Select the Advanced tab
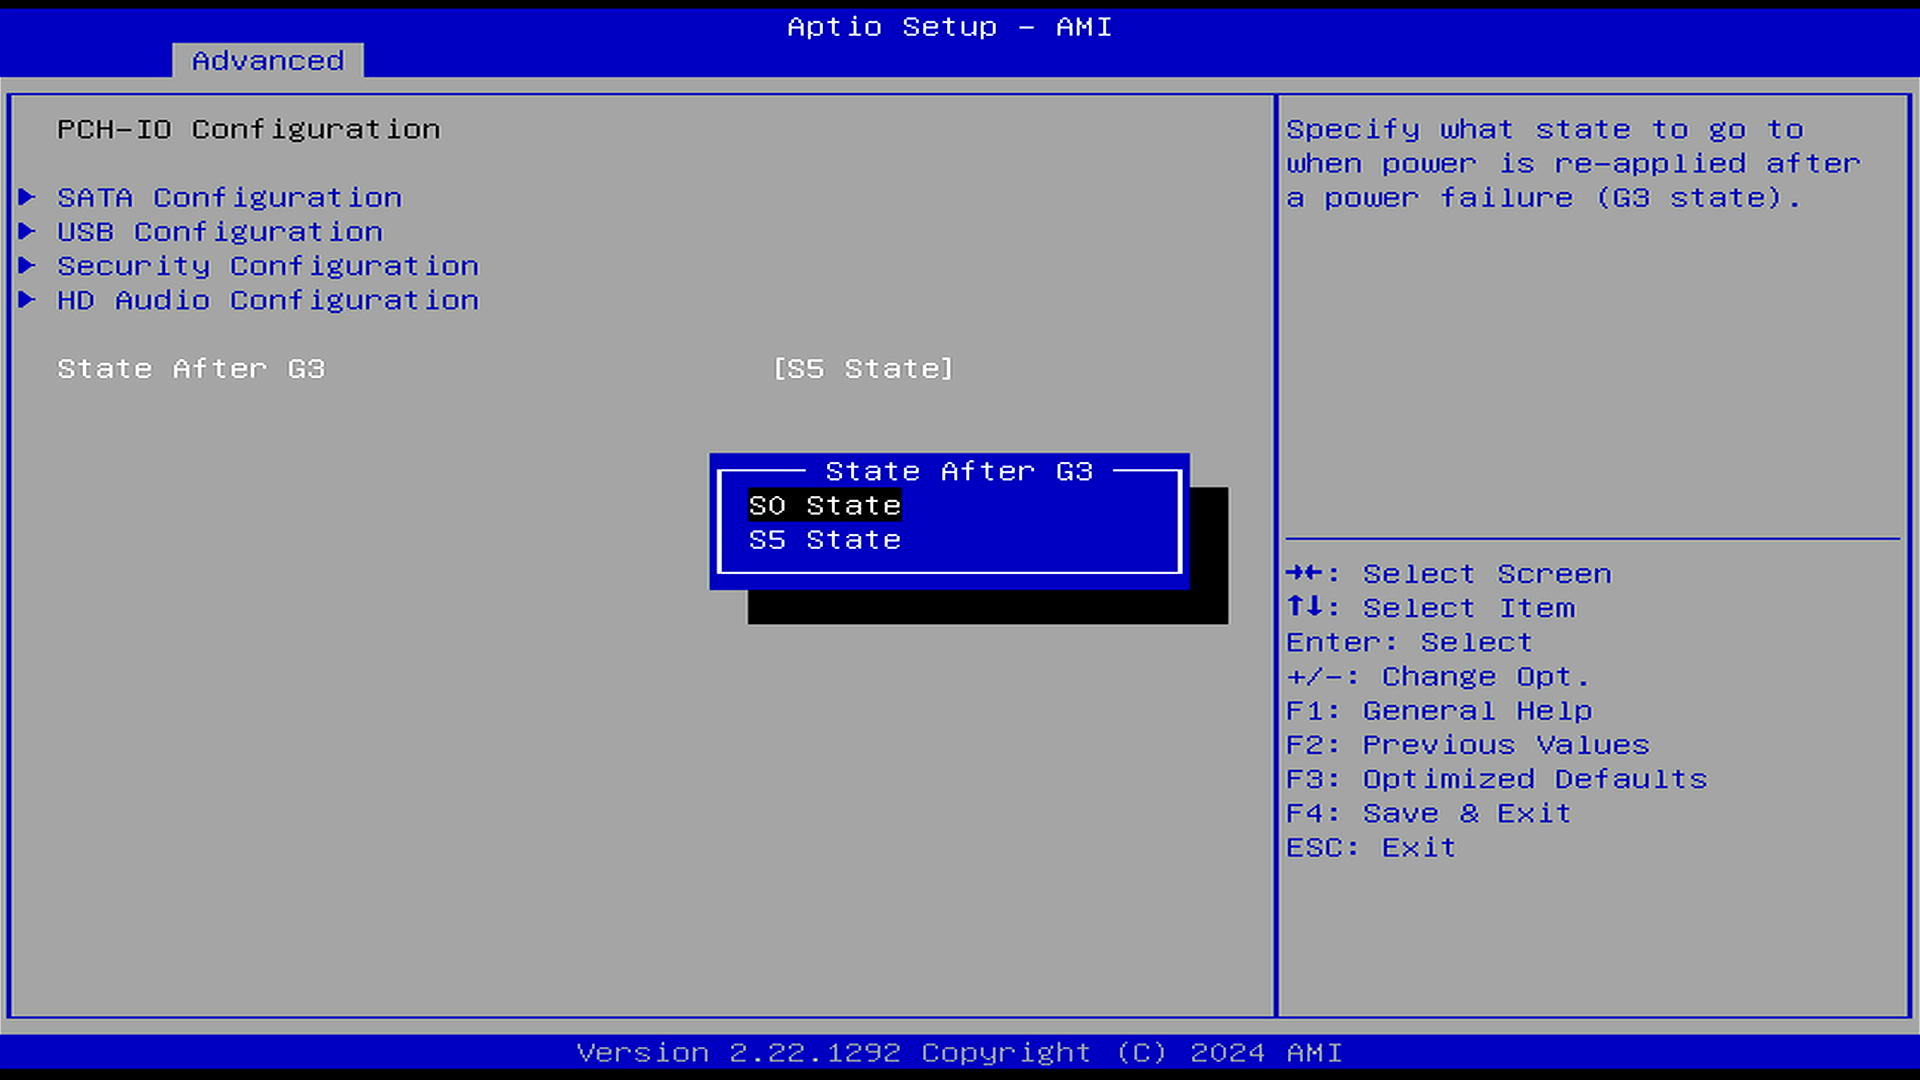Screen dimensions: 1920x1080 pyautogui.click(x=267, y=61)
